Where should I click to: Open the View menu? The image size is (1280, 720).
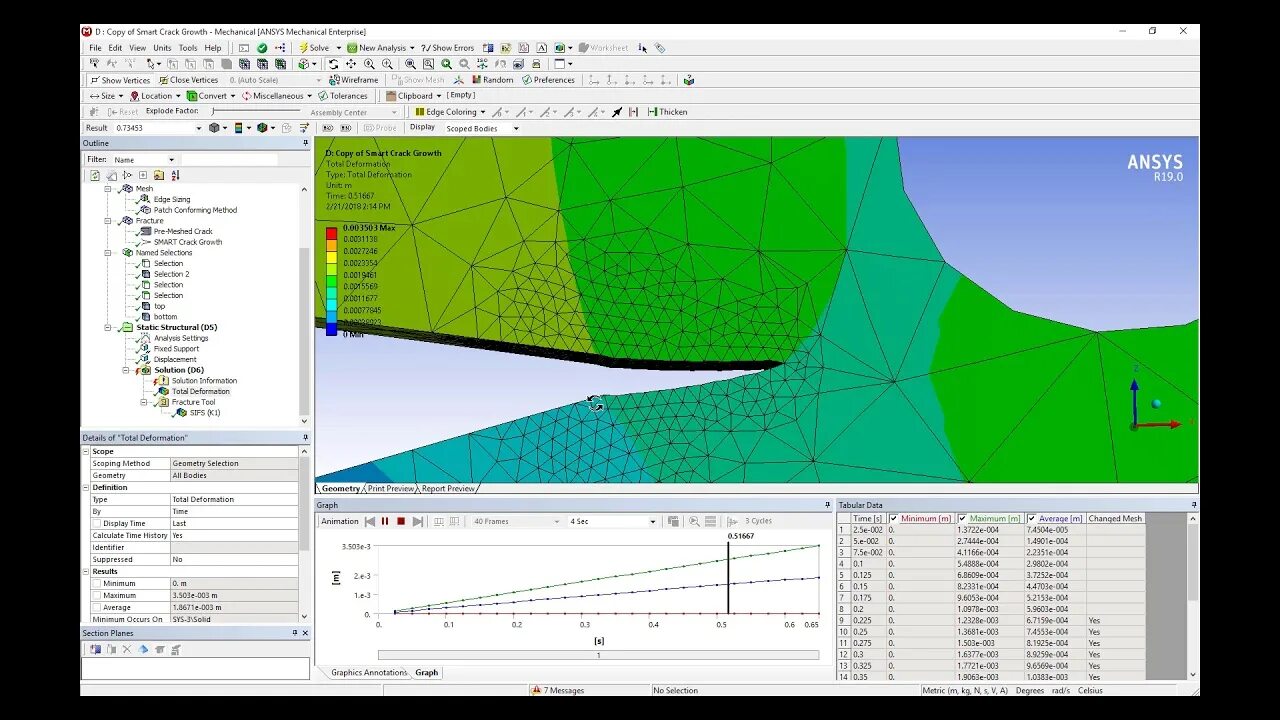click(x=137, y=48)
